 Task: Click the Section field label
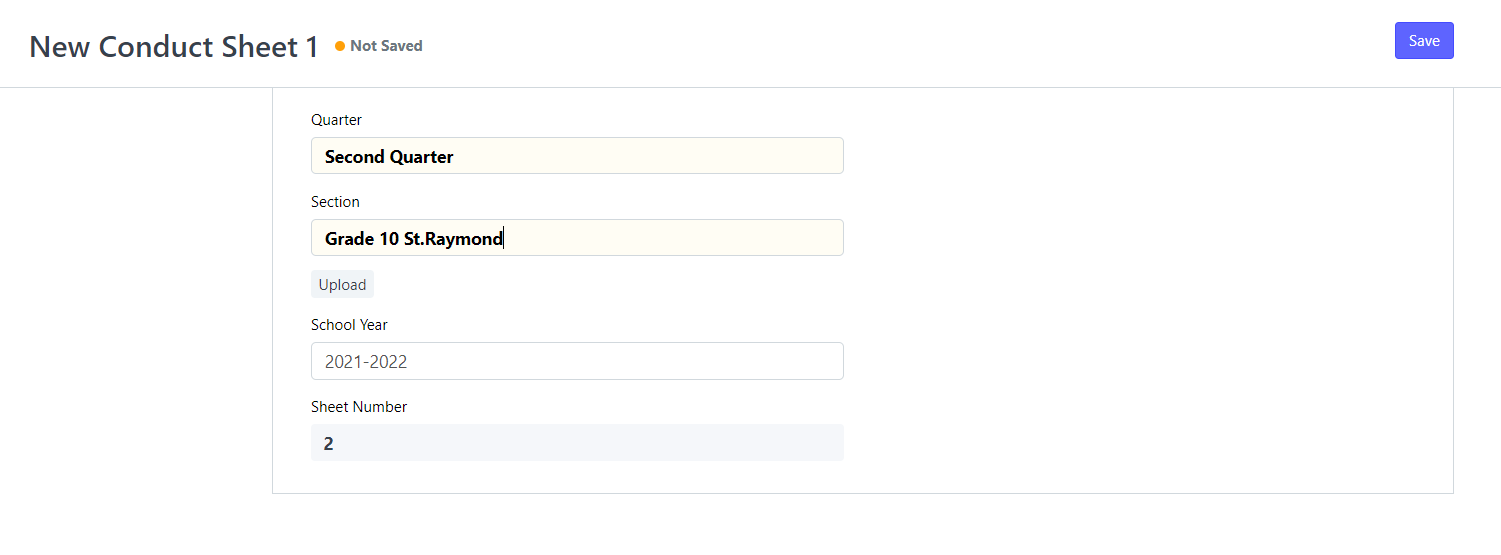click(x=335, y=202)
